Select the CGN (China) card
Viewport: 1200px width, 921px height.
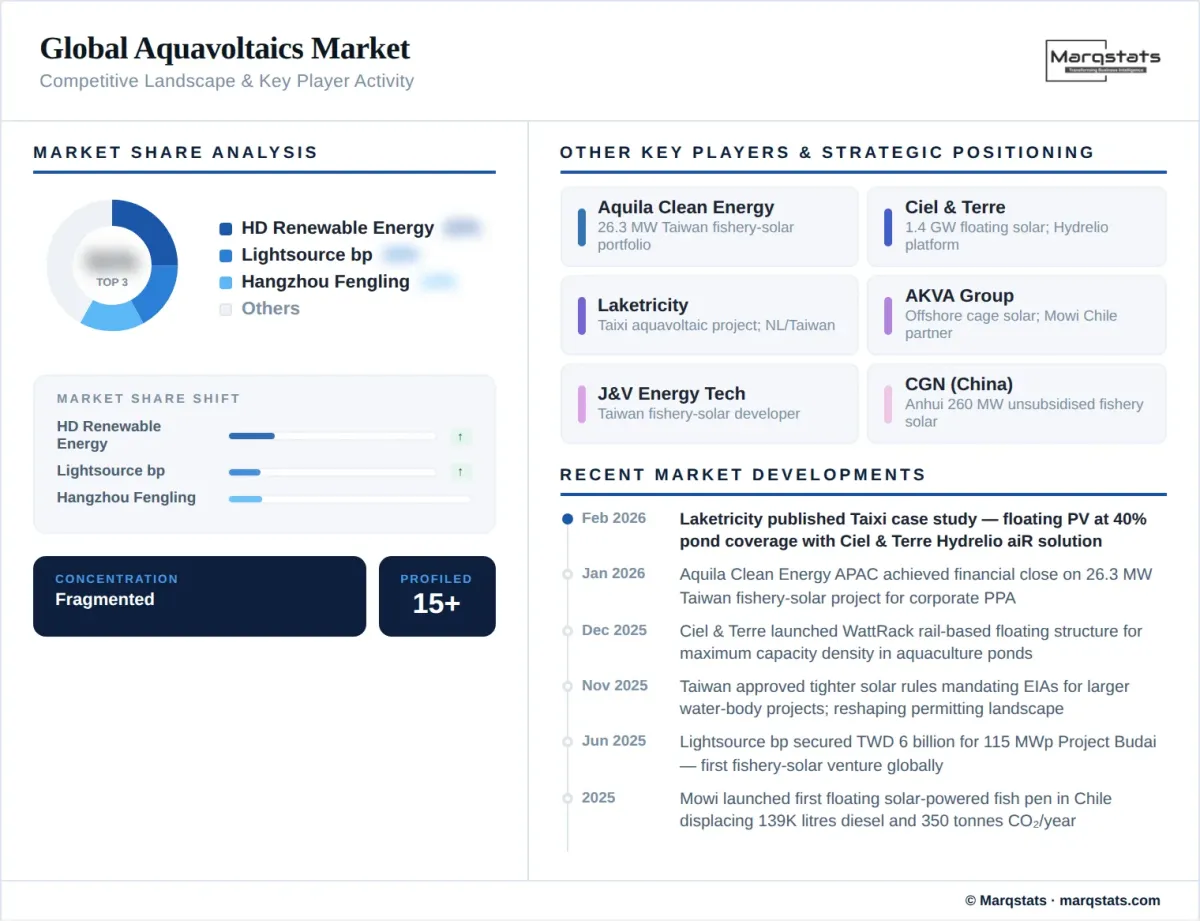(x=1016, y=403)
